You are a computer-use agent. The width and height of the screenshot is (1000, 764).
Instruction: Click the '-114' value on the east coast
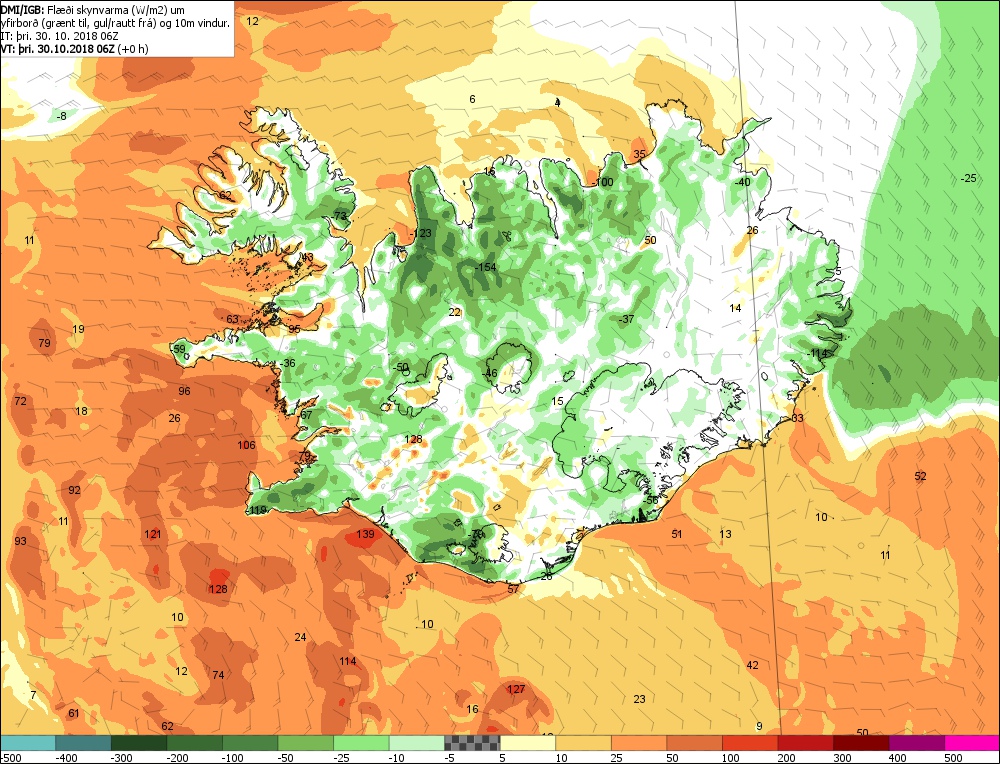(x=816, y=353)
